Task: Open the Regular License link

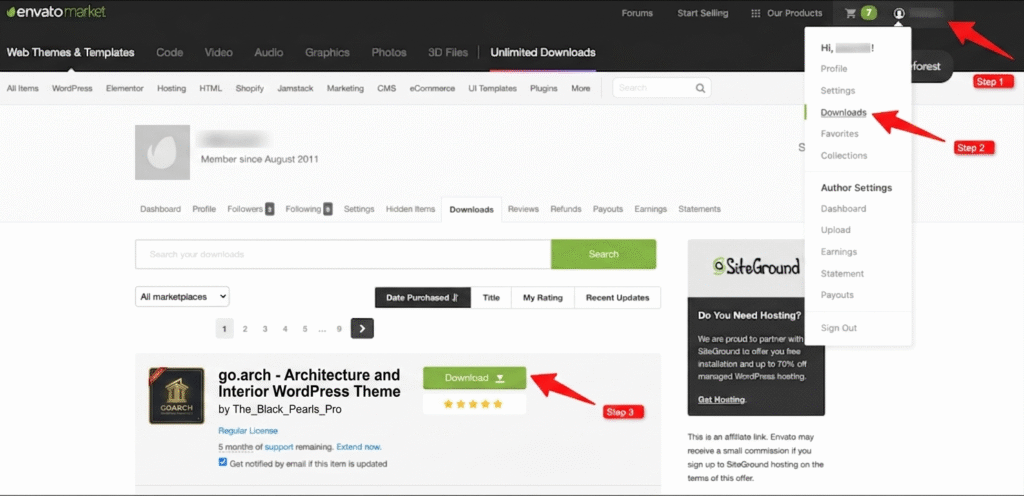Action: tap(248, 431)
